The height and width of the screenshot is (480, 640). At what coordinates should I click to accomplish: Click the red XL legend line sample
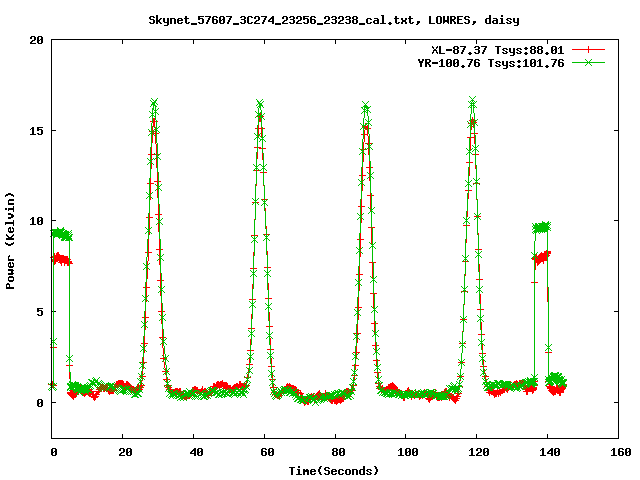click(x=588, y=50)
